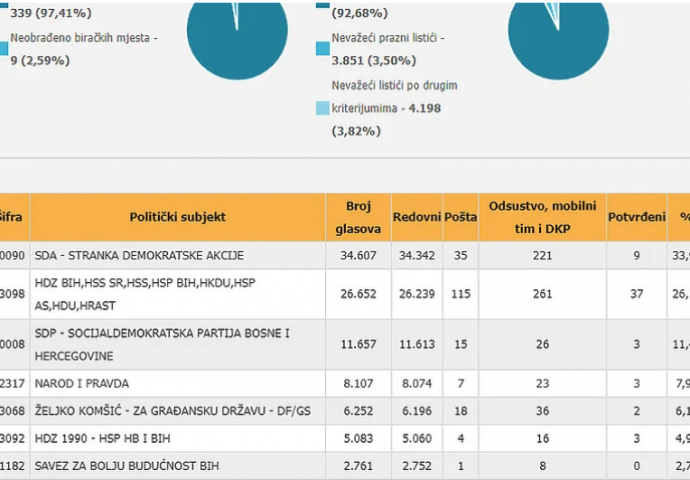Sort by the Politički subjekt column header
Screen dimensions: 690x480
tap(178, 217)
